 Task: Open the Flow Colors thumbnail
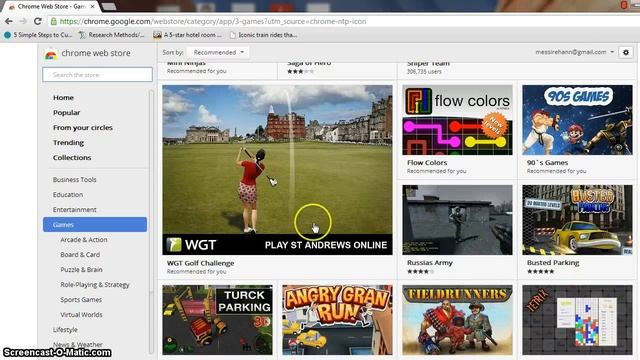coord(457,120)
